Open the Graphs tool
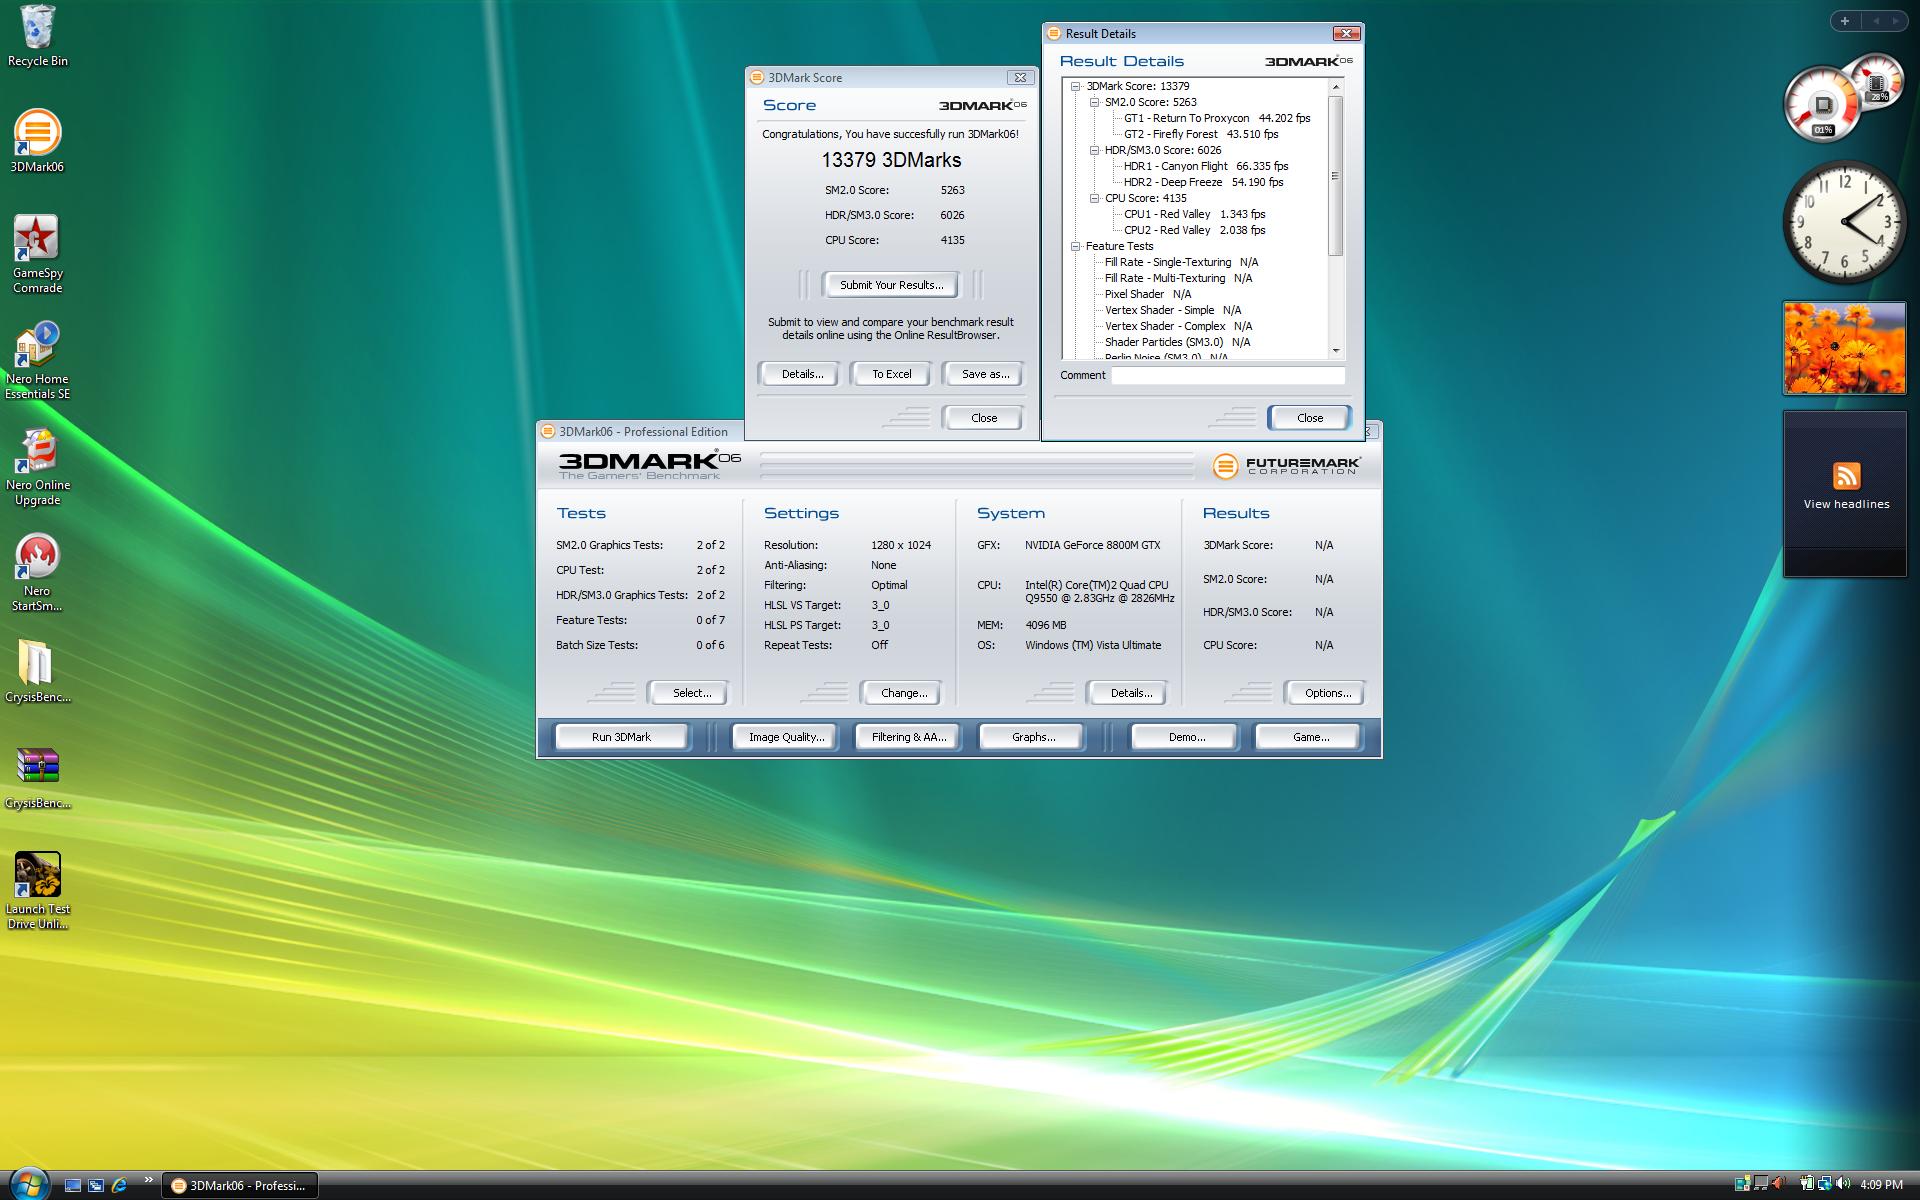The width and height of the screenshot is (1920, 1200). [x=1033, y=737]
